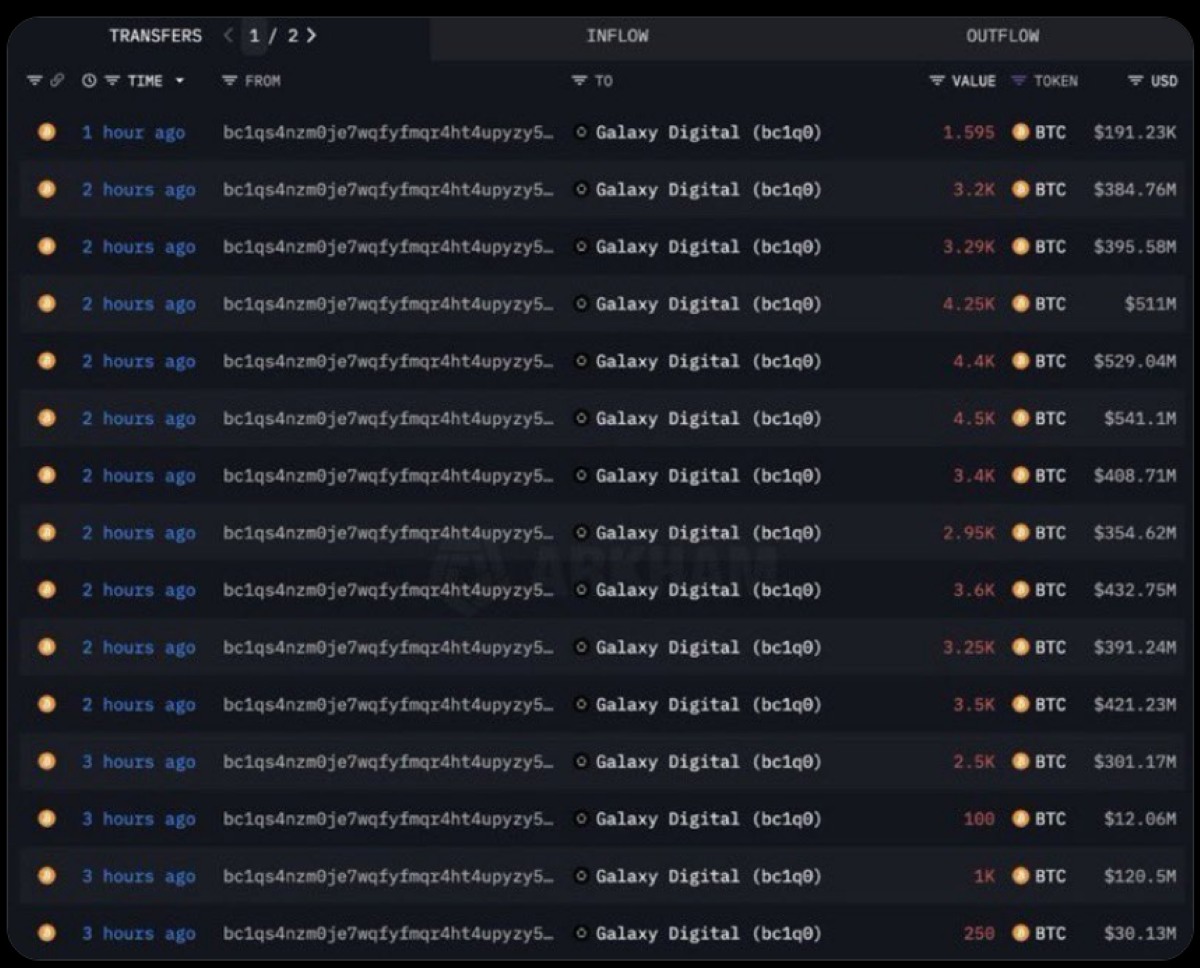Click the BTC token logo beside 3.4K value

tap(1020, 475)
